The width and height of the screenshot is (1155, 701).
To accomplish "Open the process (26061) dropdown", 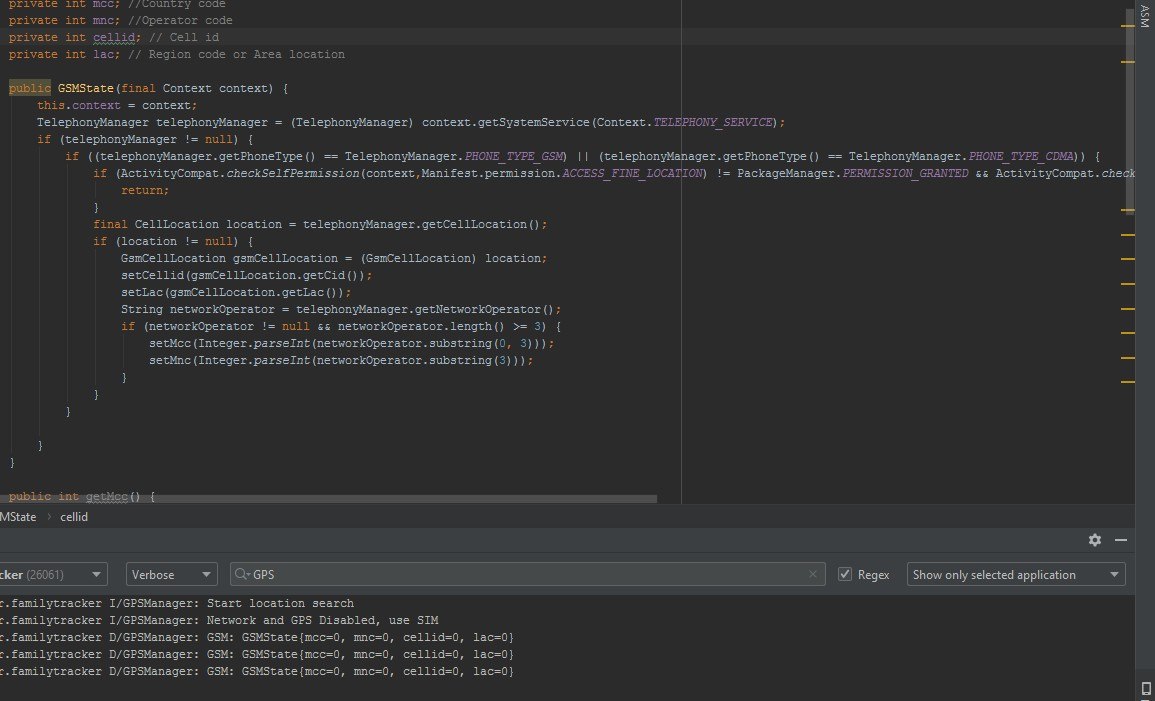I will click(x=53, y=574).
